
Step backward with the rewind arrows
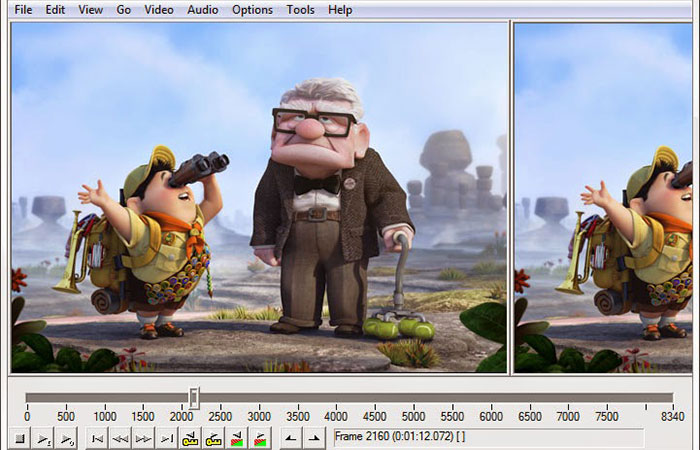(120, 438)
